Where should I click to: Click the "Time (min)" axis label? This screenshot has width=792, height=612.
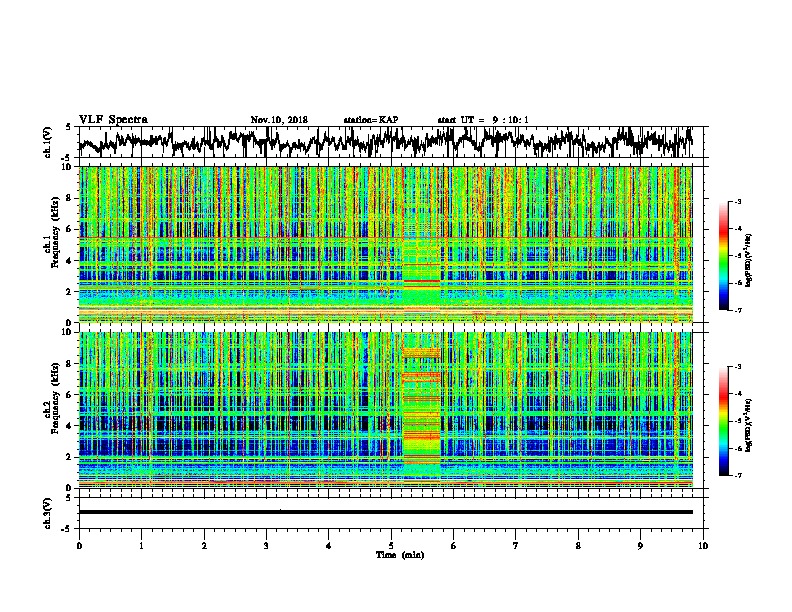pyautogui.click(x=400, y=555)
